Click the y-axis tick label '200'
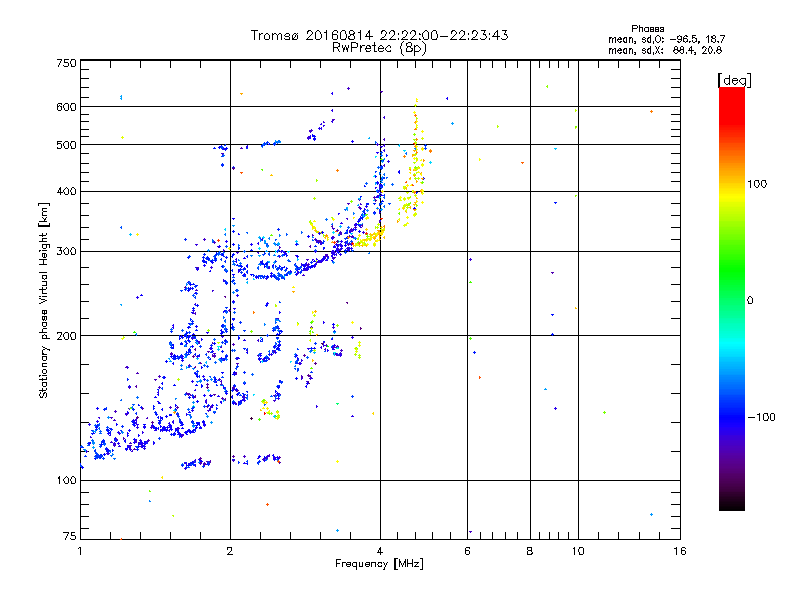The width and height of the screenshot is (800, 600). pyautogui.click(x=66, y=336)
